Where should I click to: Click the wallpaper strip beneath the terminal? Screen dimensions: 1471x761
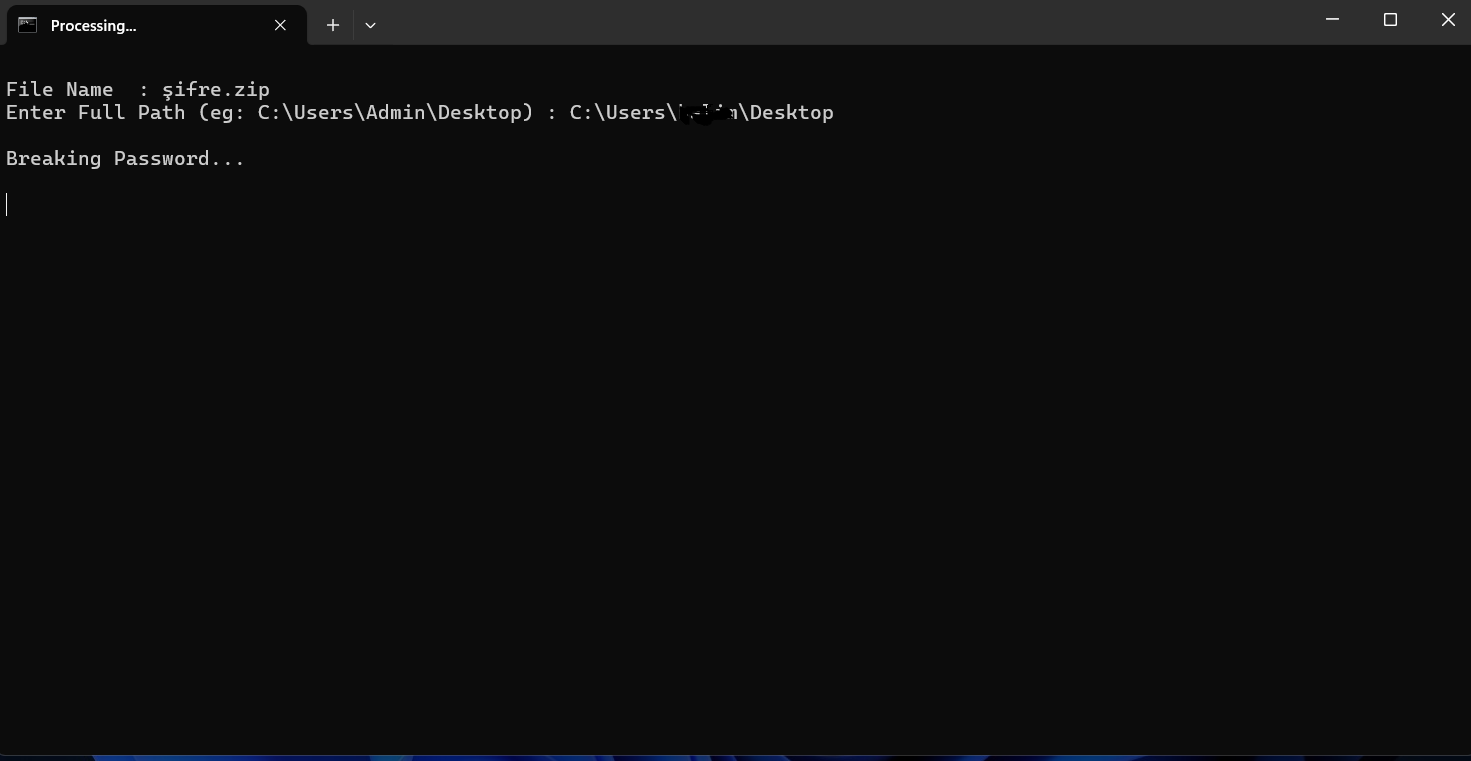pyautogui.click(x=735, y=758)
